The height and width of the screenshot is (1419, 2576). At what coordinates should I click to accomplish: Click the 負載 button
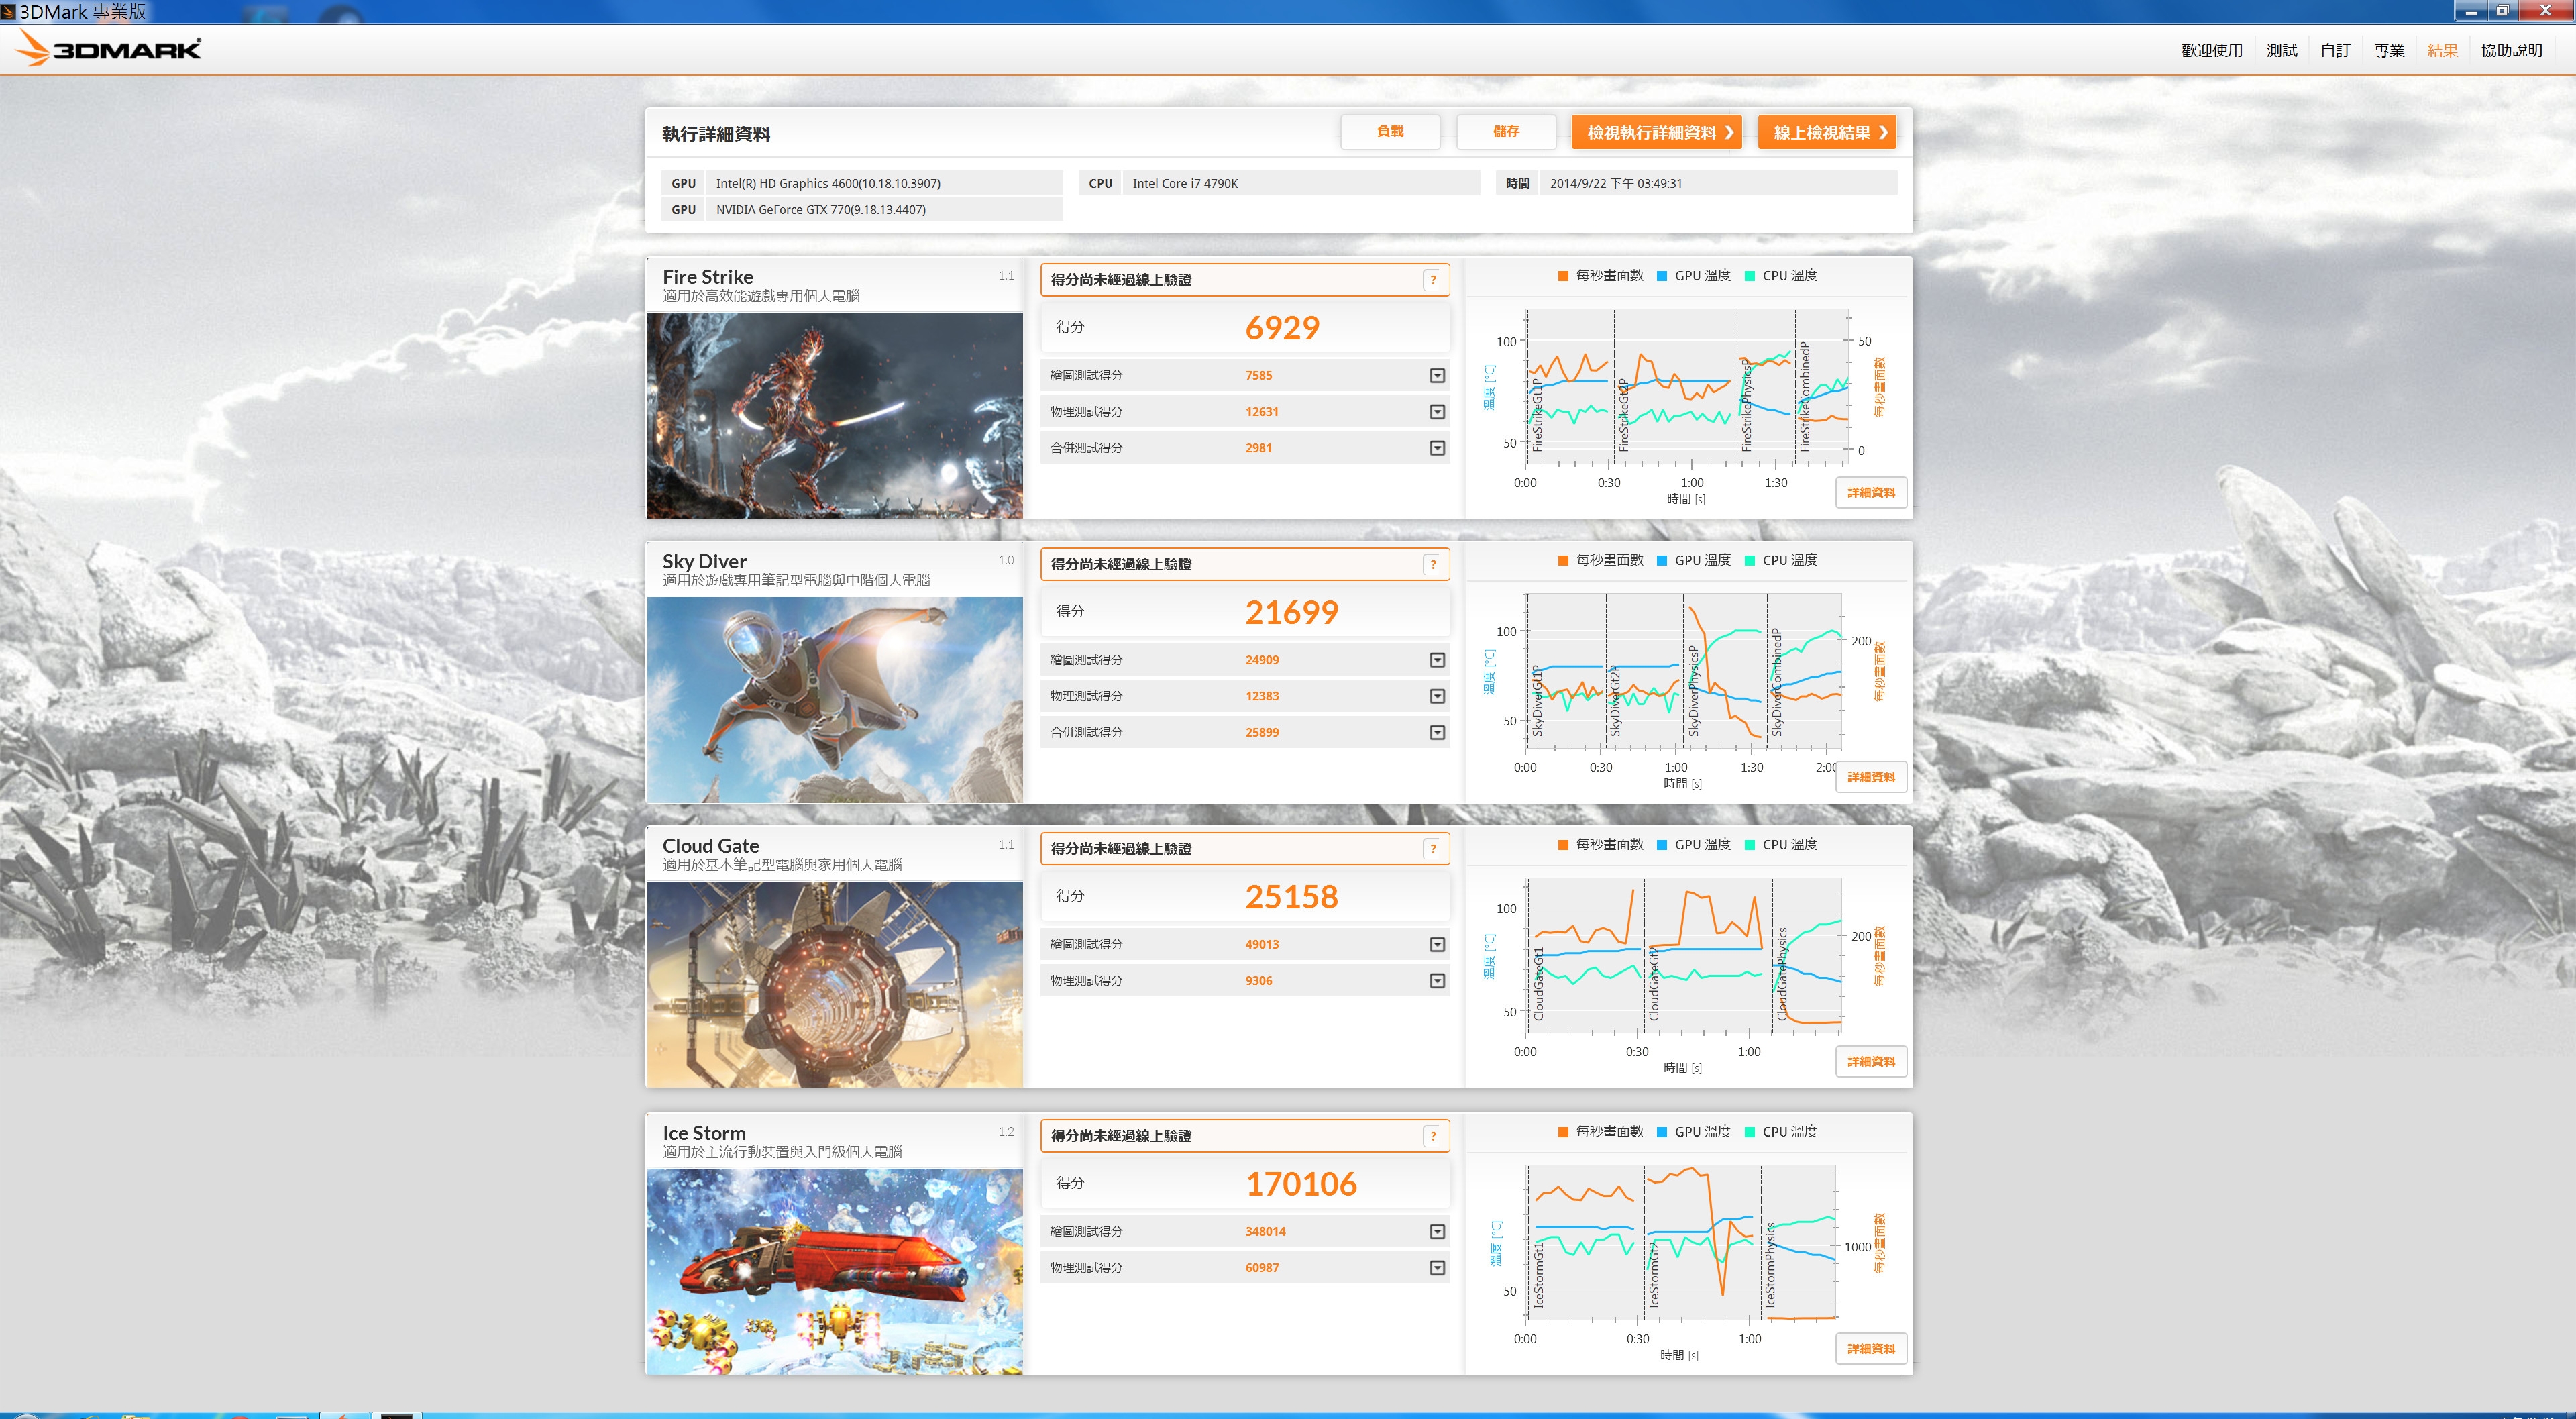pyautogui.click(x=1390, y=132)
